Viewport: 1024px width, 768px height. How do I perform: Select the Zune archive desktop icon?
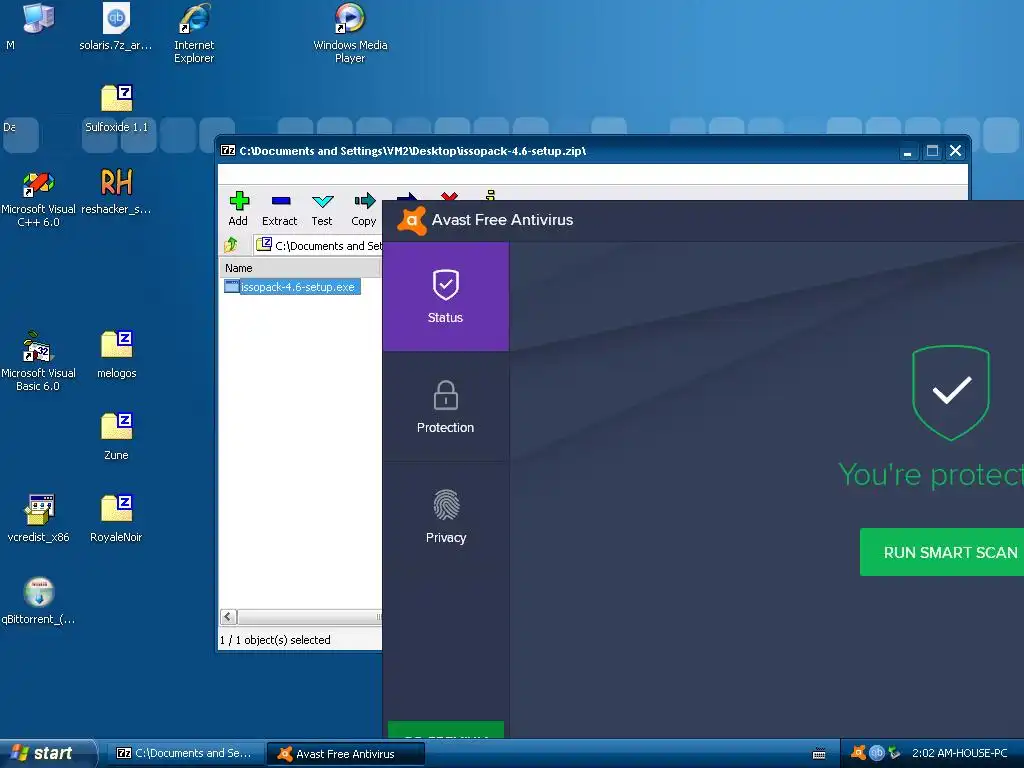click(116, 437)
